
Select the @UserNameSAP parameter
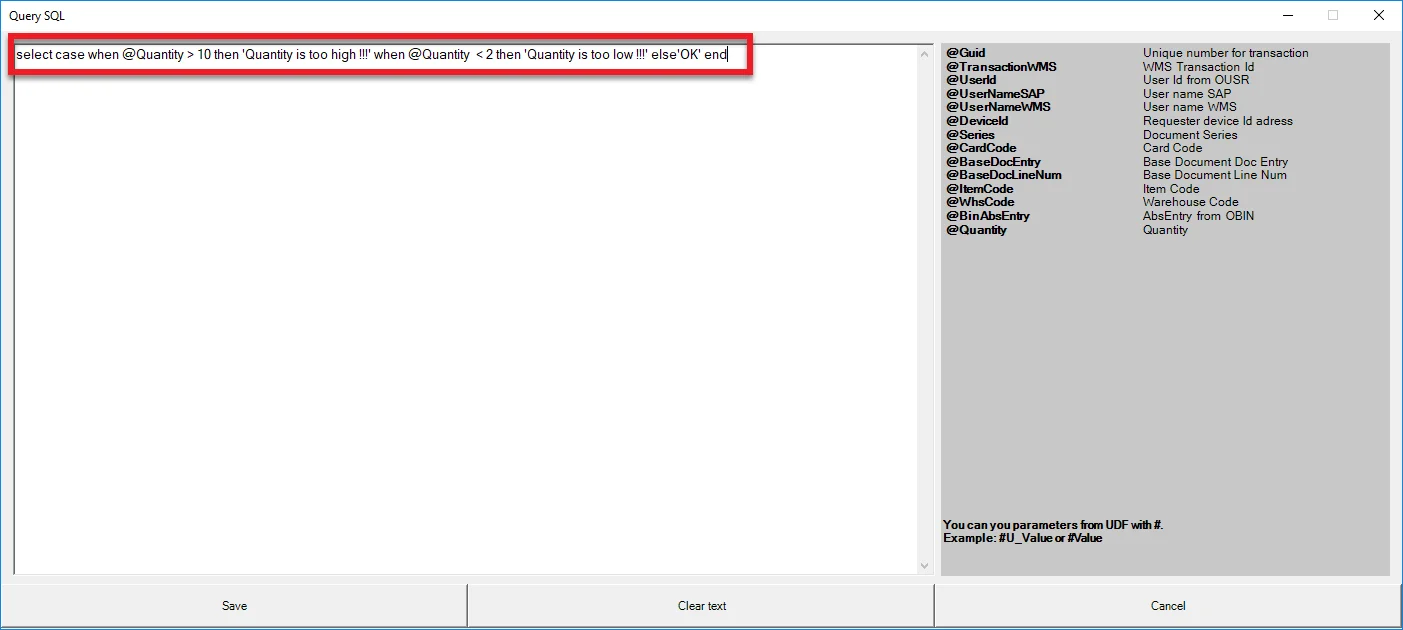click(x=995, y=94)
